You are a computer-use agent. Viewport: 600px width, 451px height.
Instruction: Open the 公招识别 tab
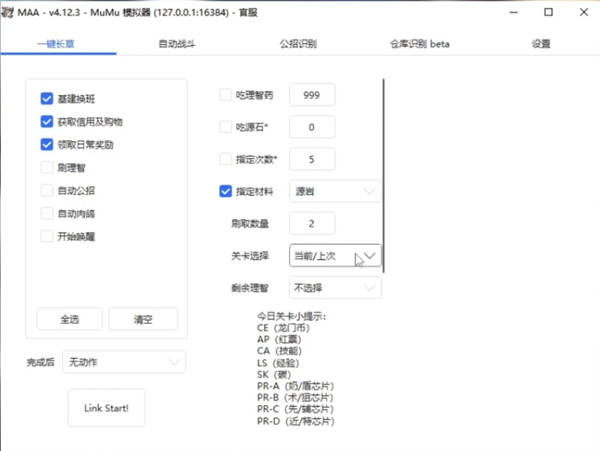click(299, 44)
